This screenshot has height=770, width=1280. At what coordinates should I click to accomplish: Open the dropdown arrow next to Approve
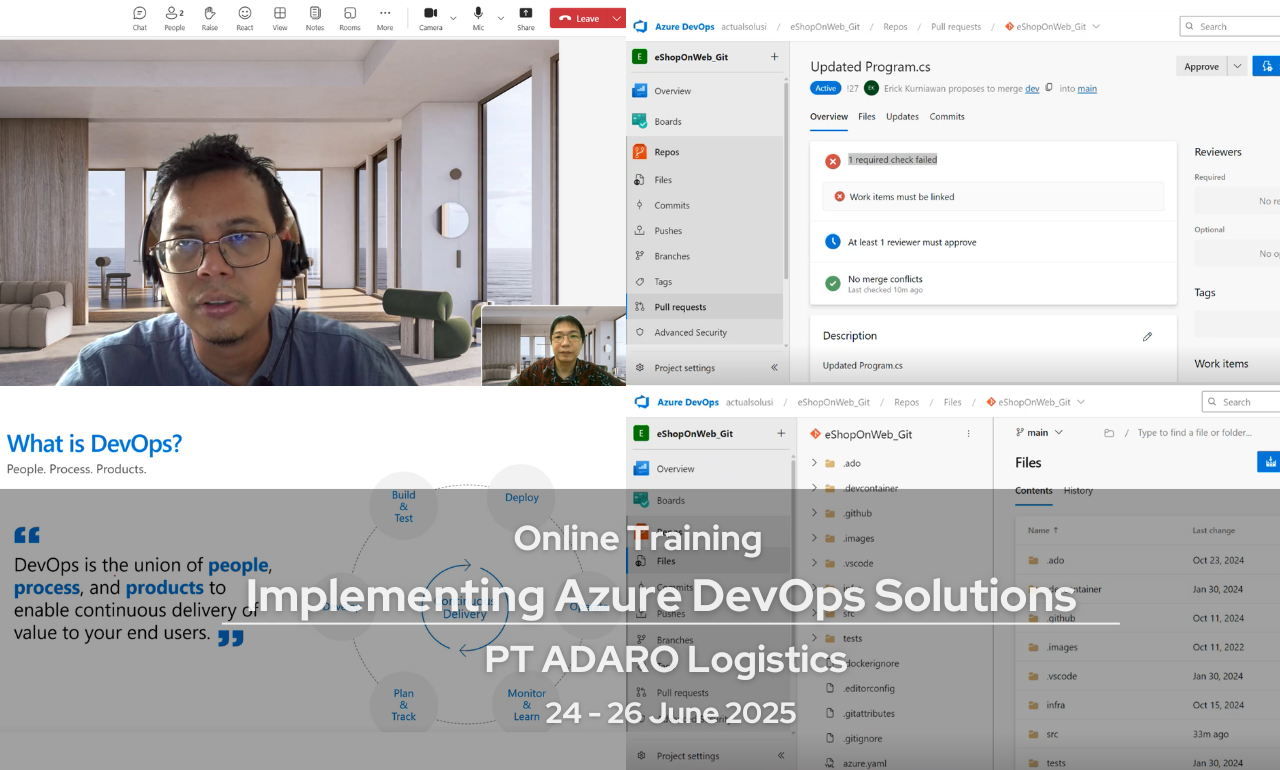[x=1238, y=67]
